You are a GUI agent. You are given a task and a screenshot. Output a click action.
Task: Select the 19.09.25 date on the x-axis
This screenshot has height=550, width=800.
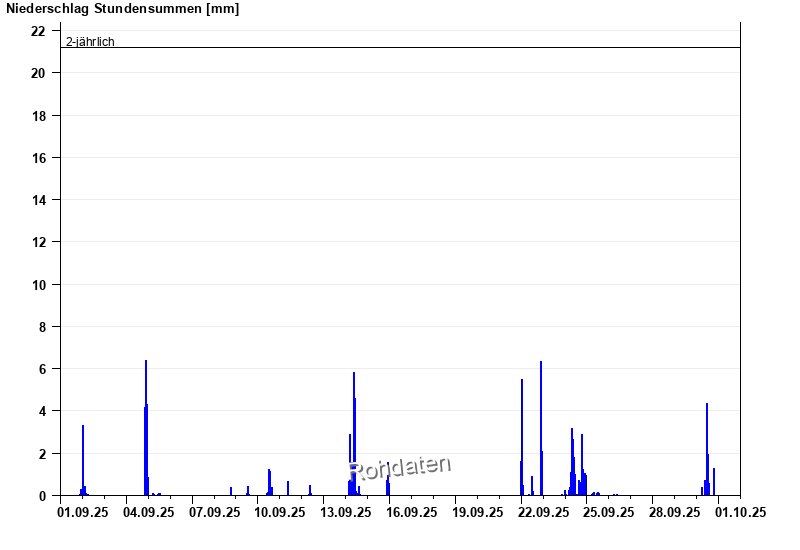pyautogui.click(x=478, y=512)
